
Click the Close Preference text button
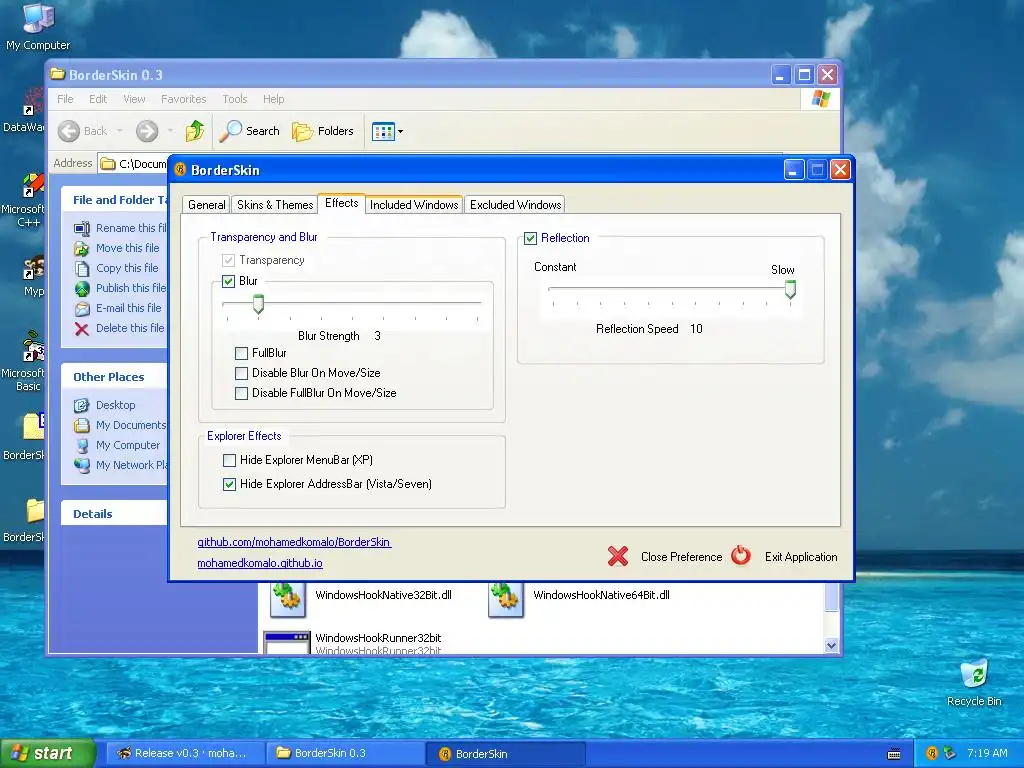pyautogui.click(x=681, y=557)
